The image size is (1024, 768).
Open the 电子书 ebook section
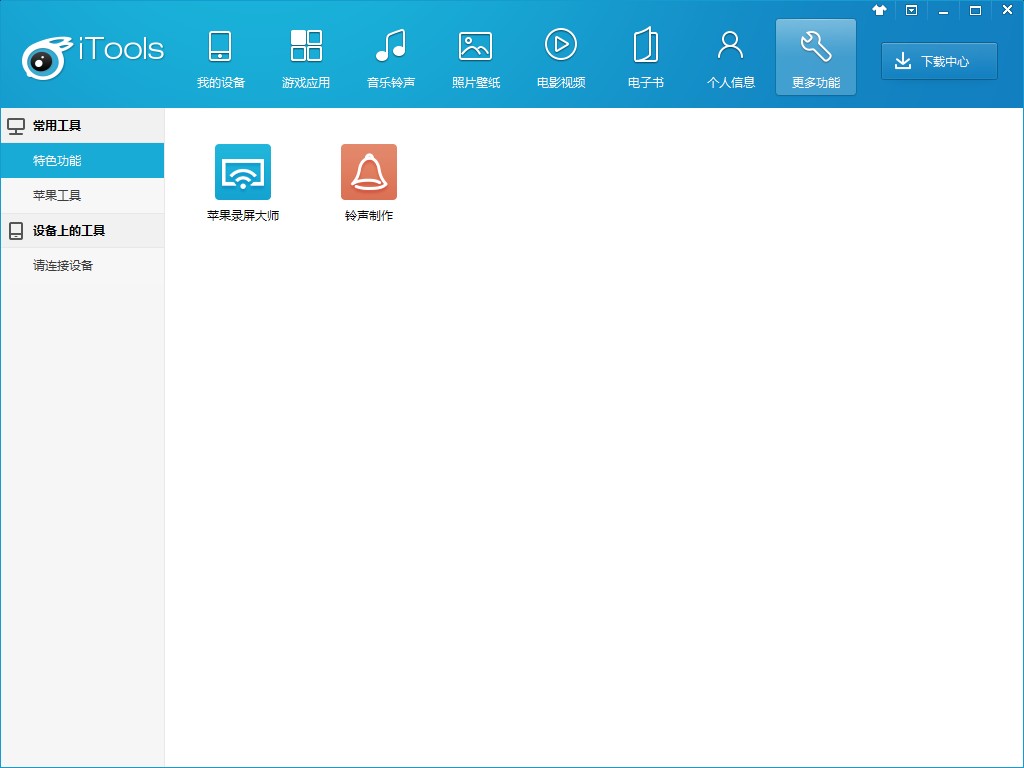(645, 58)
